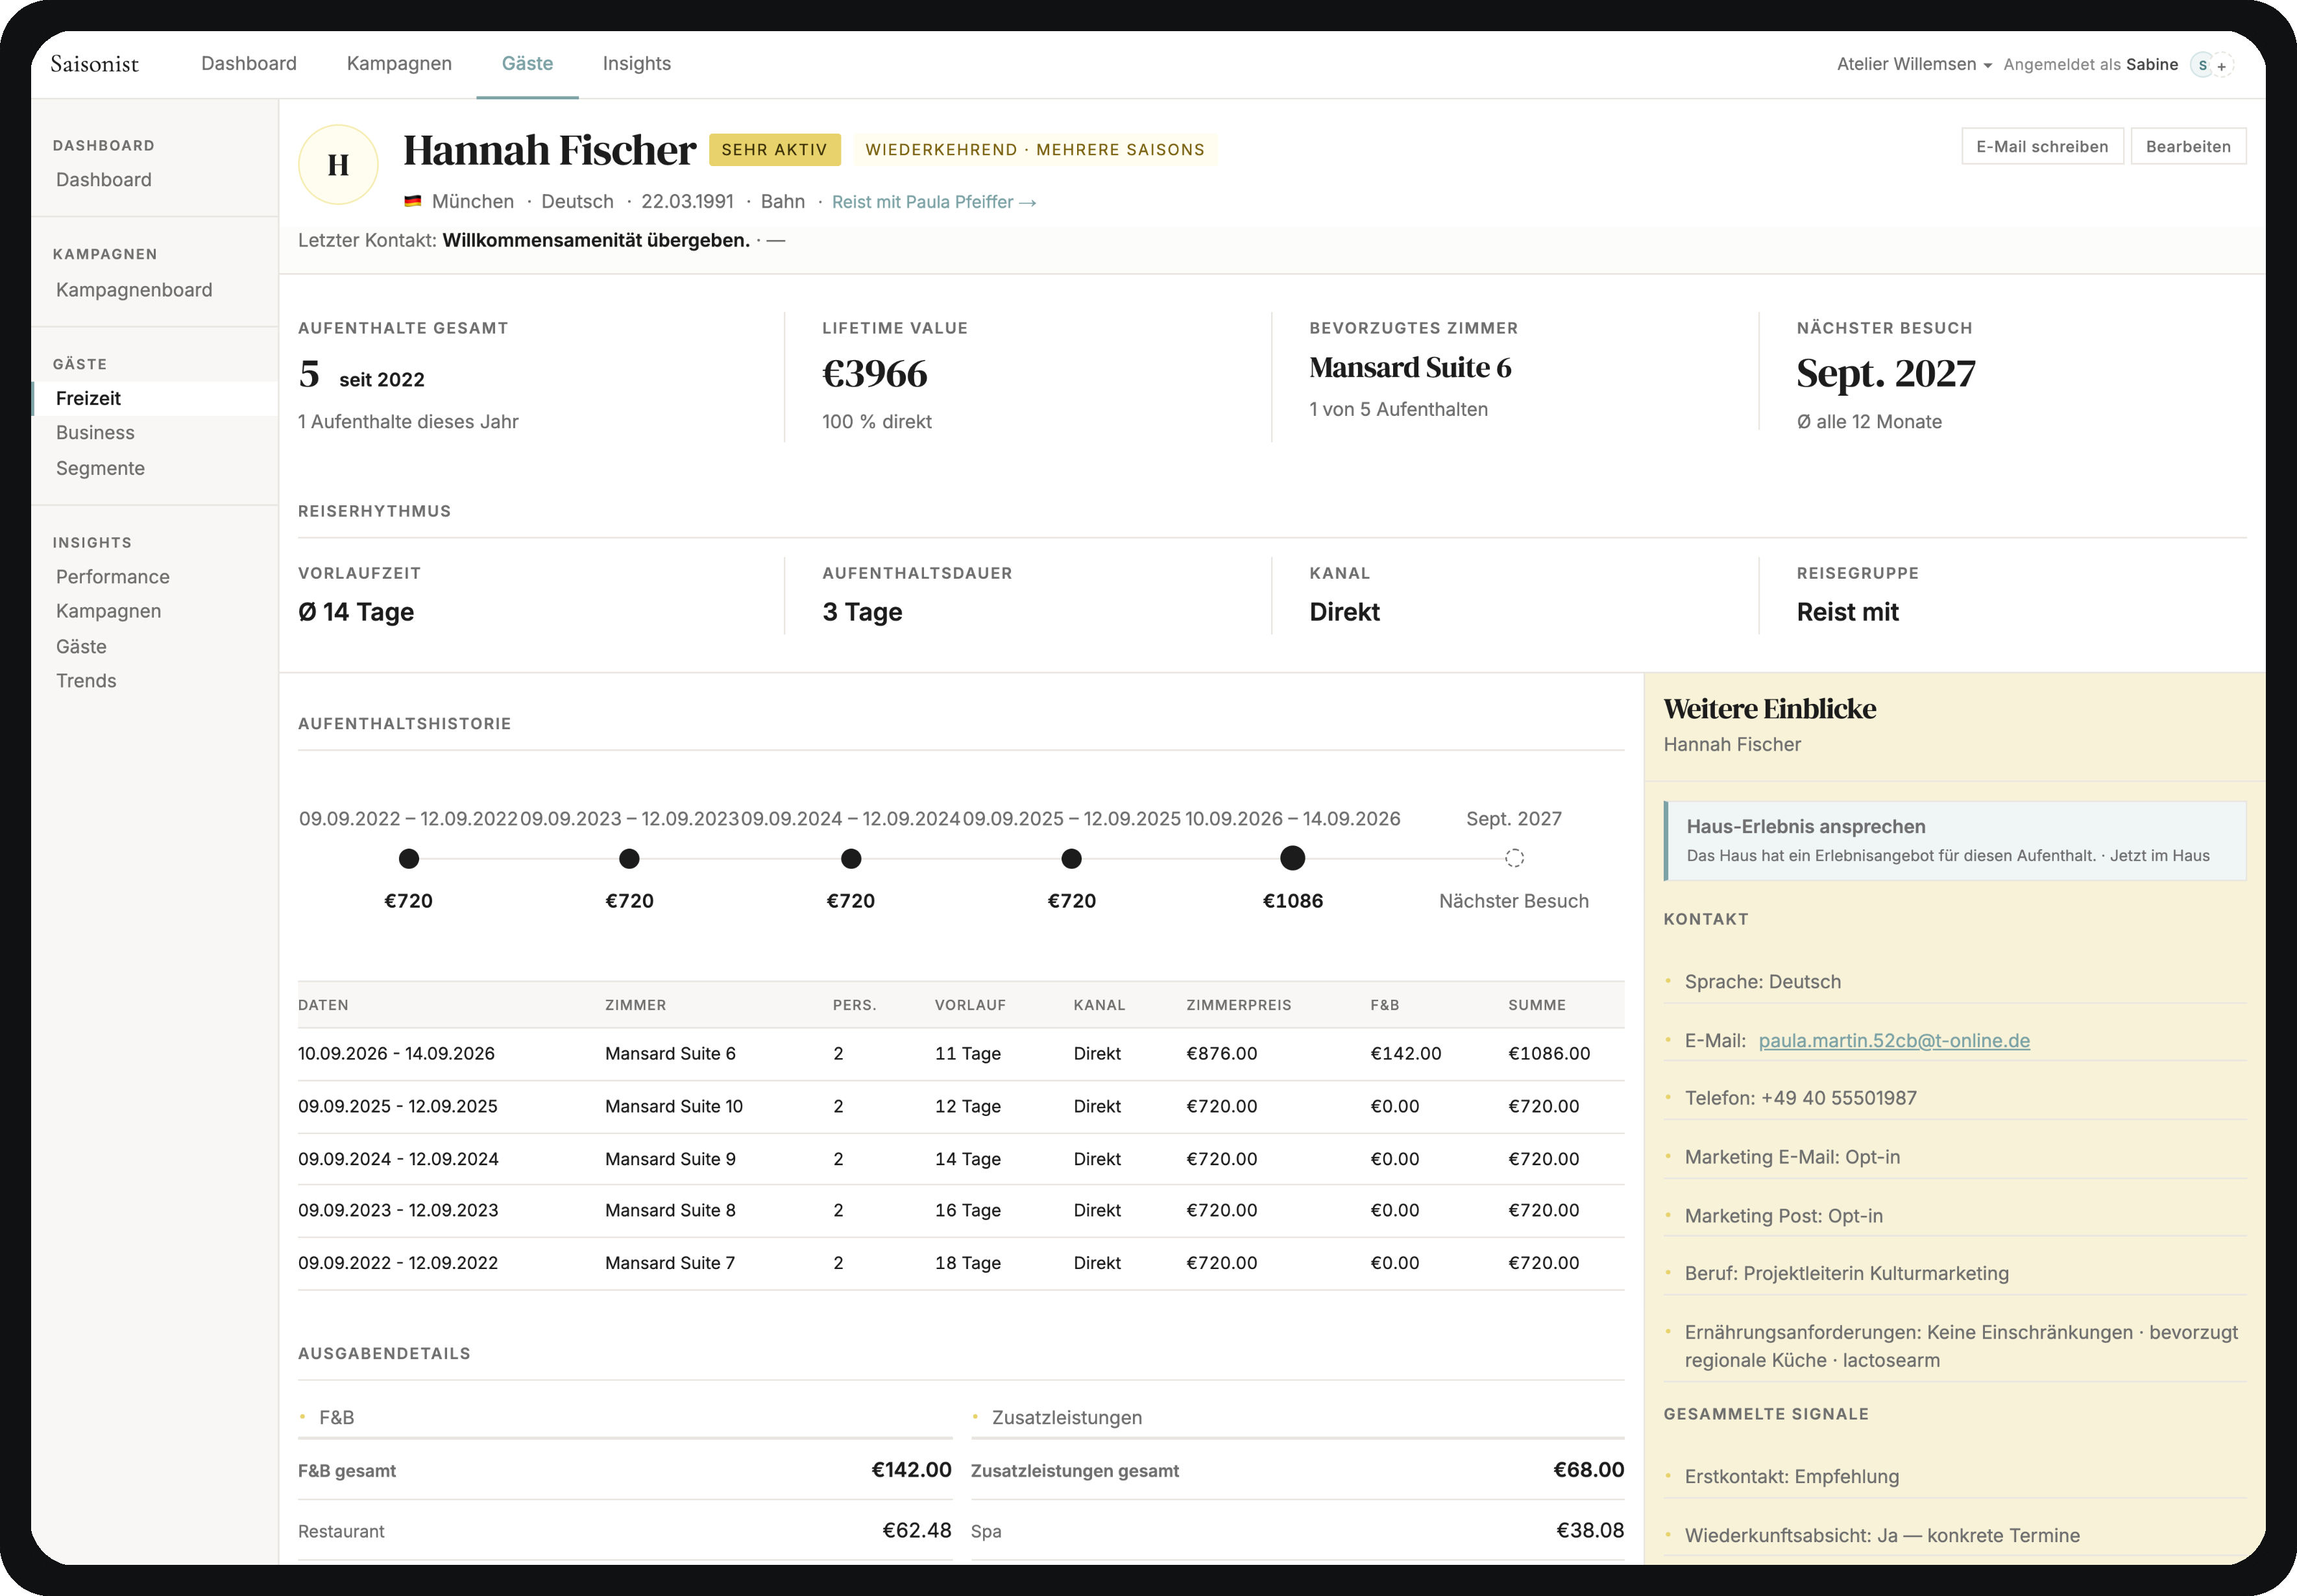This screenshot has width=2297, height=1596.
Task: Click the 'Telefon: +49 40 55501987' entry
Action: coord(1801,1098)
